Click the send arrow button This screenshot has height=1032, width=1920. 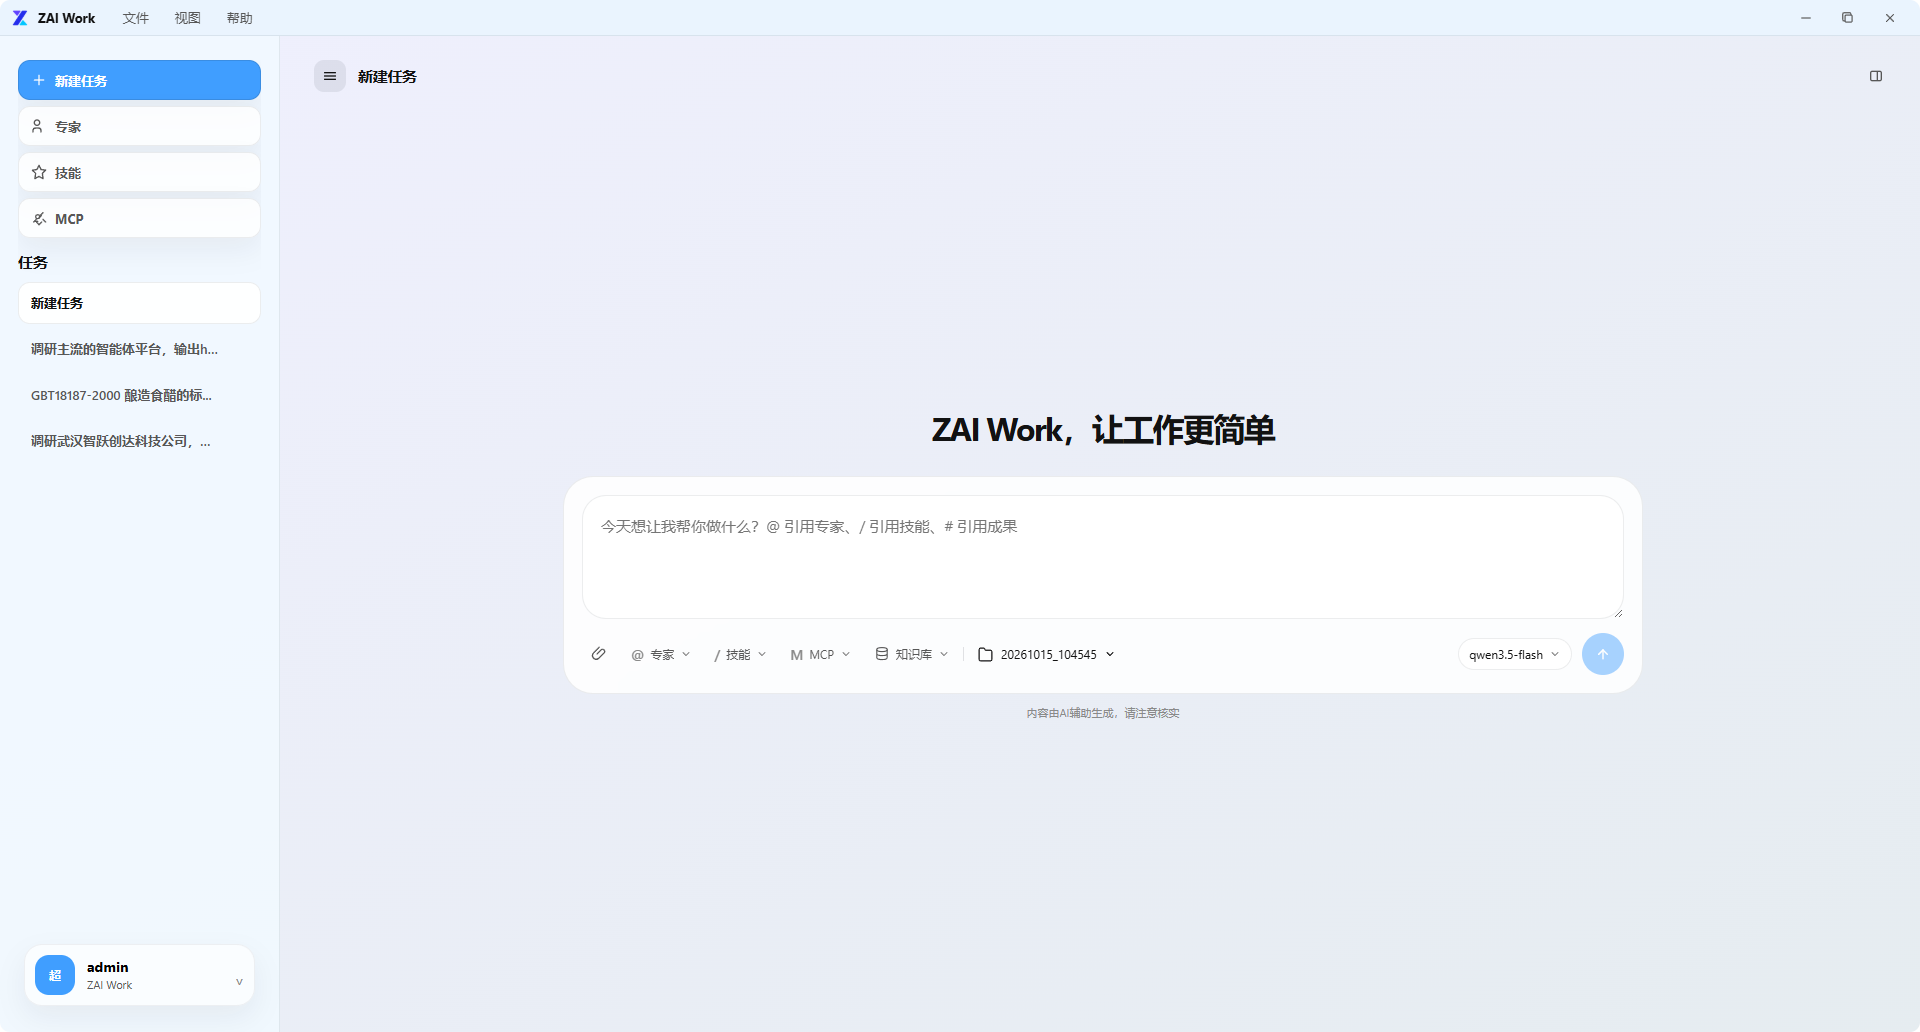tap(1603, 654)
